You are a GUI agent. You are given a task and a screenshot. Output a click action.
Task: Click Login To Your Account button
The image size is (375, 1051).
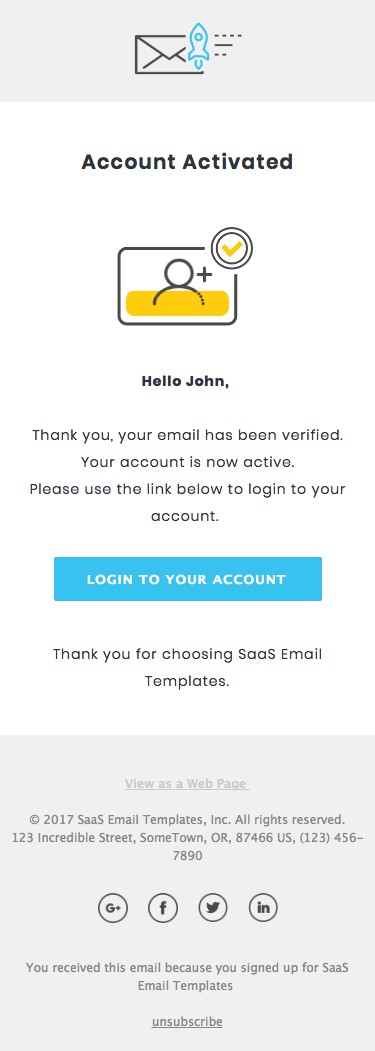(x=188, y=579)
